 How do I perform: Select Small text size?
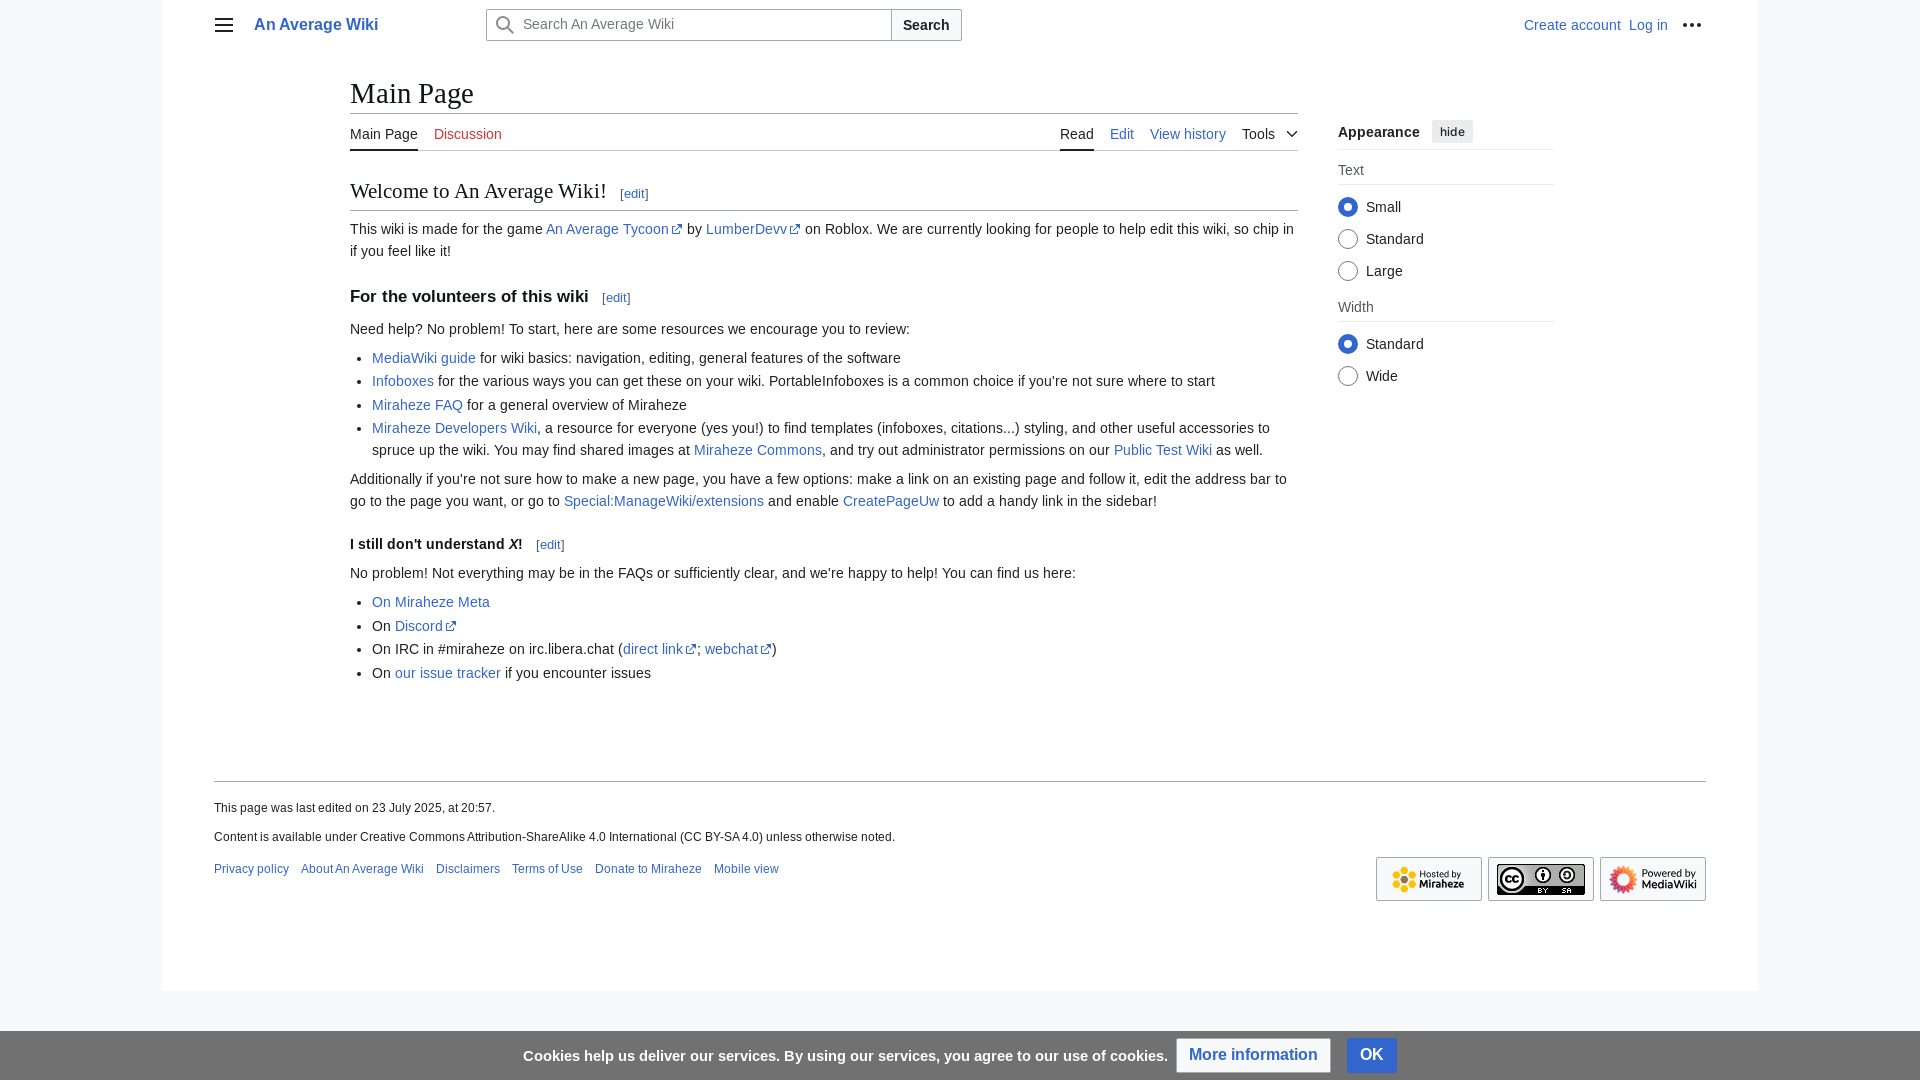pos(1348,207)
